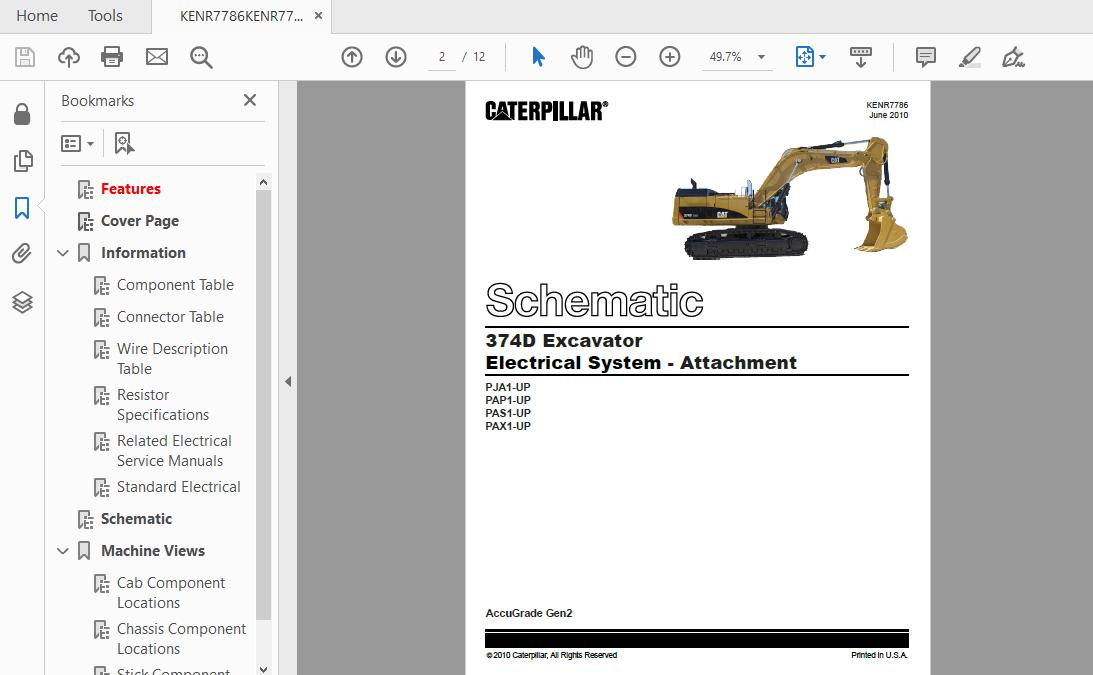Send file by email envelope icon
1093x675 pixels.
pyautogui.click(x=157, y=56)
